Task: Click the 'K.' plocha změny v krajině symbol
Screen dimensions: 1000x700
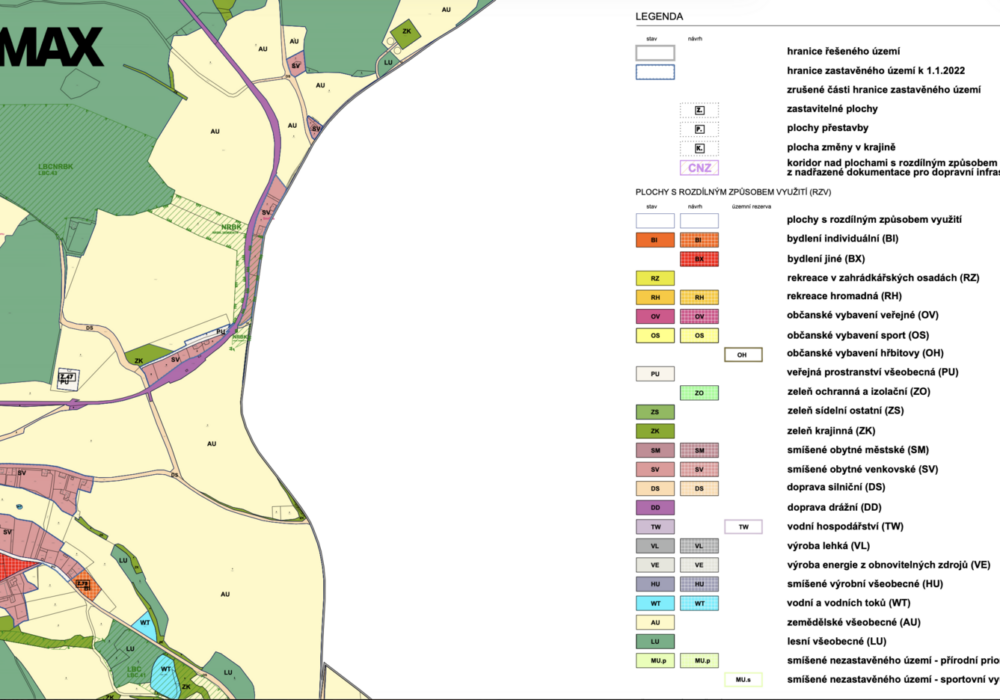Action: click(x=699, y=148)
